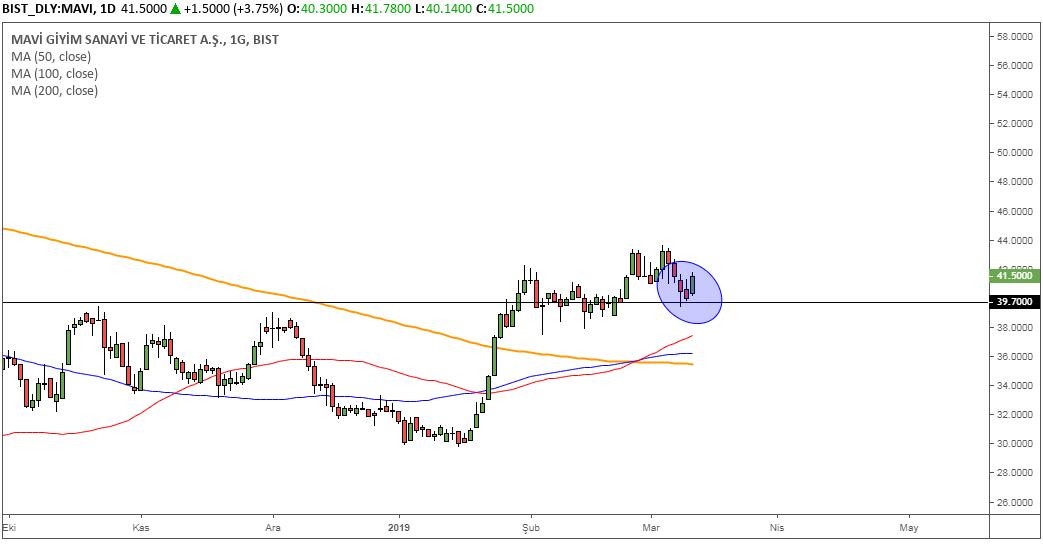The image size is (1043, 546).
Task: Click the Ara month label on time axis
Action: [x=273, y=527]
